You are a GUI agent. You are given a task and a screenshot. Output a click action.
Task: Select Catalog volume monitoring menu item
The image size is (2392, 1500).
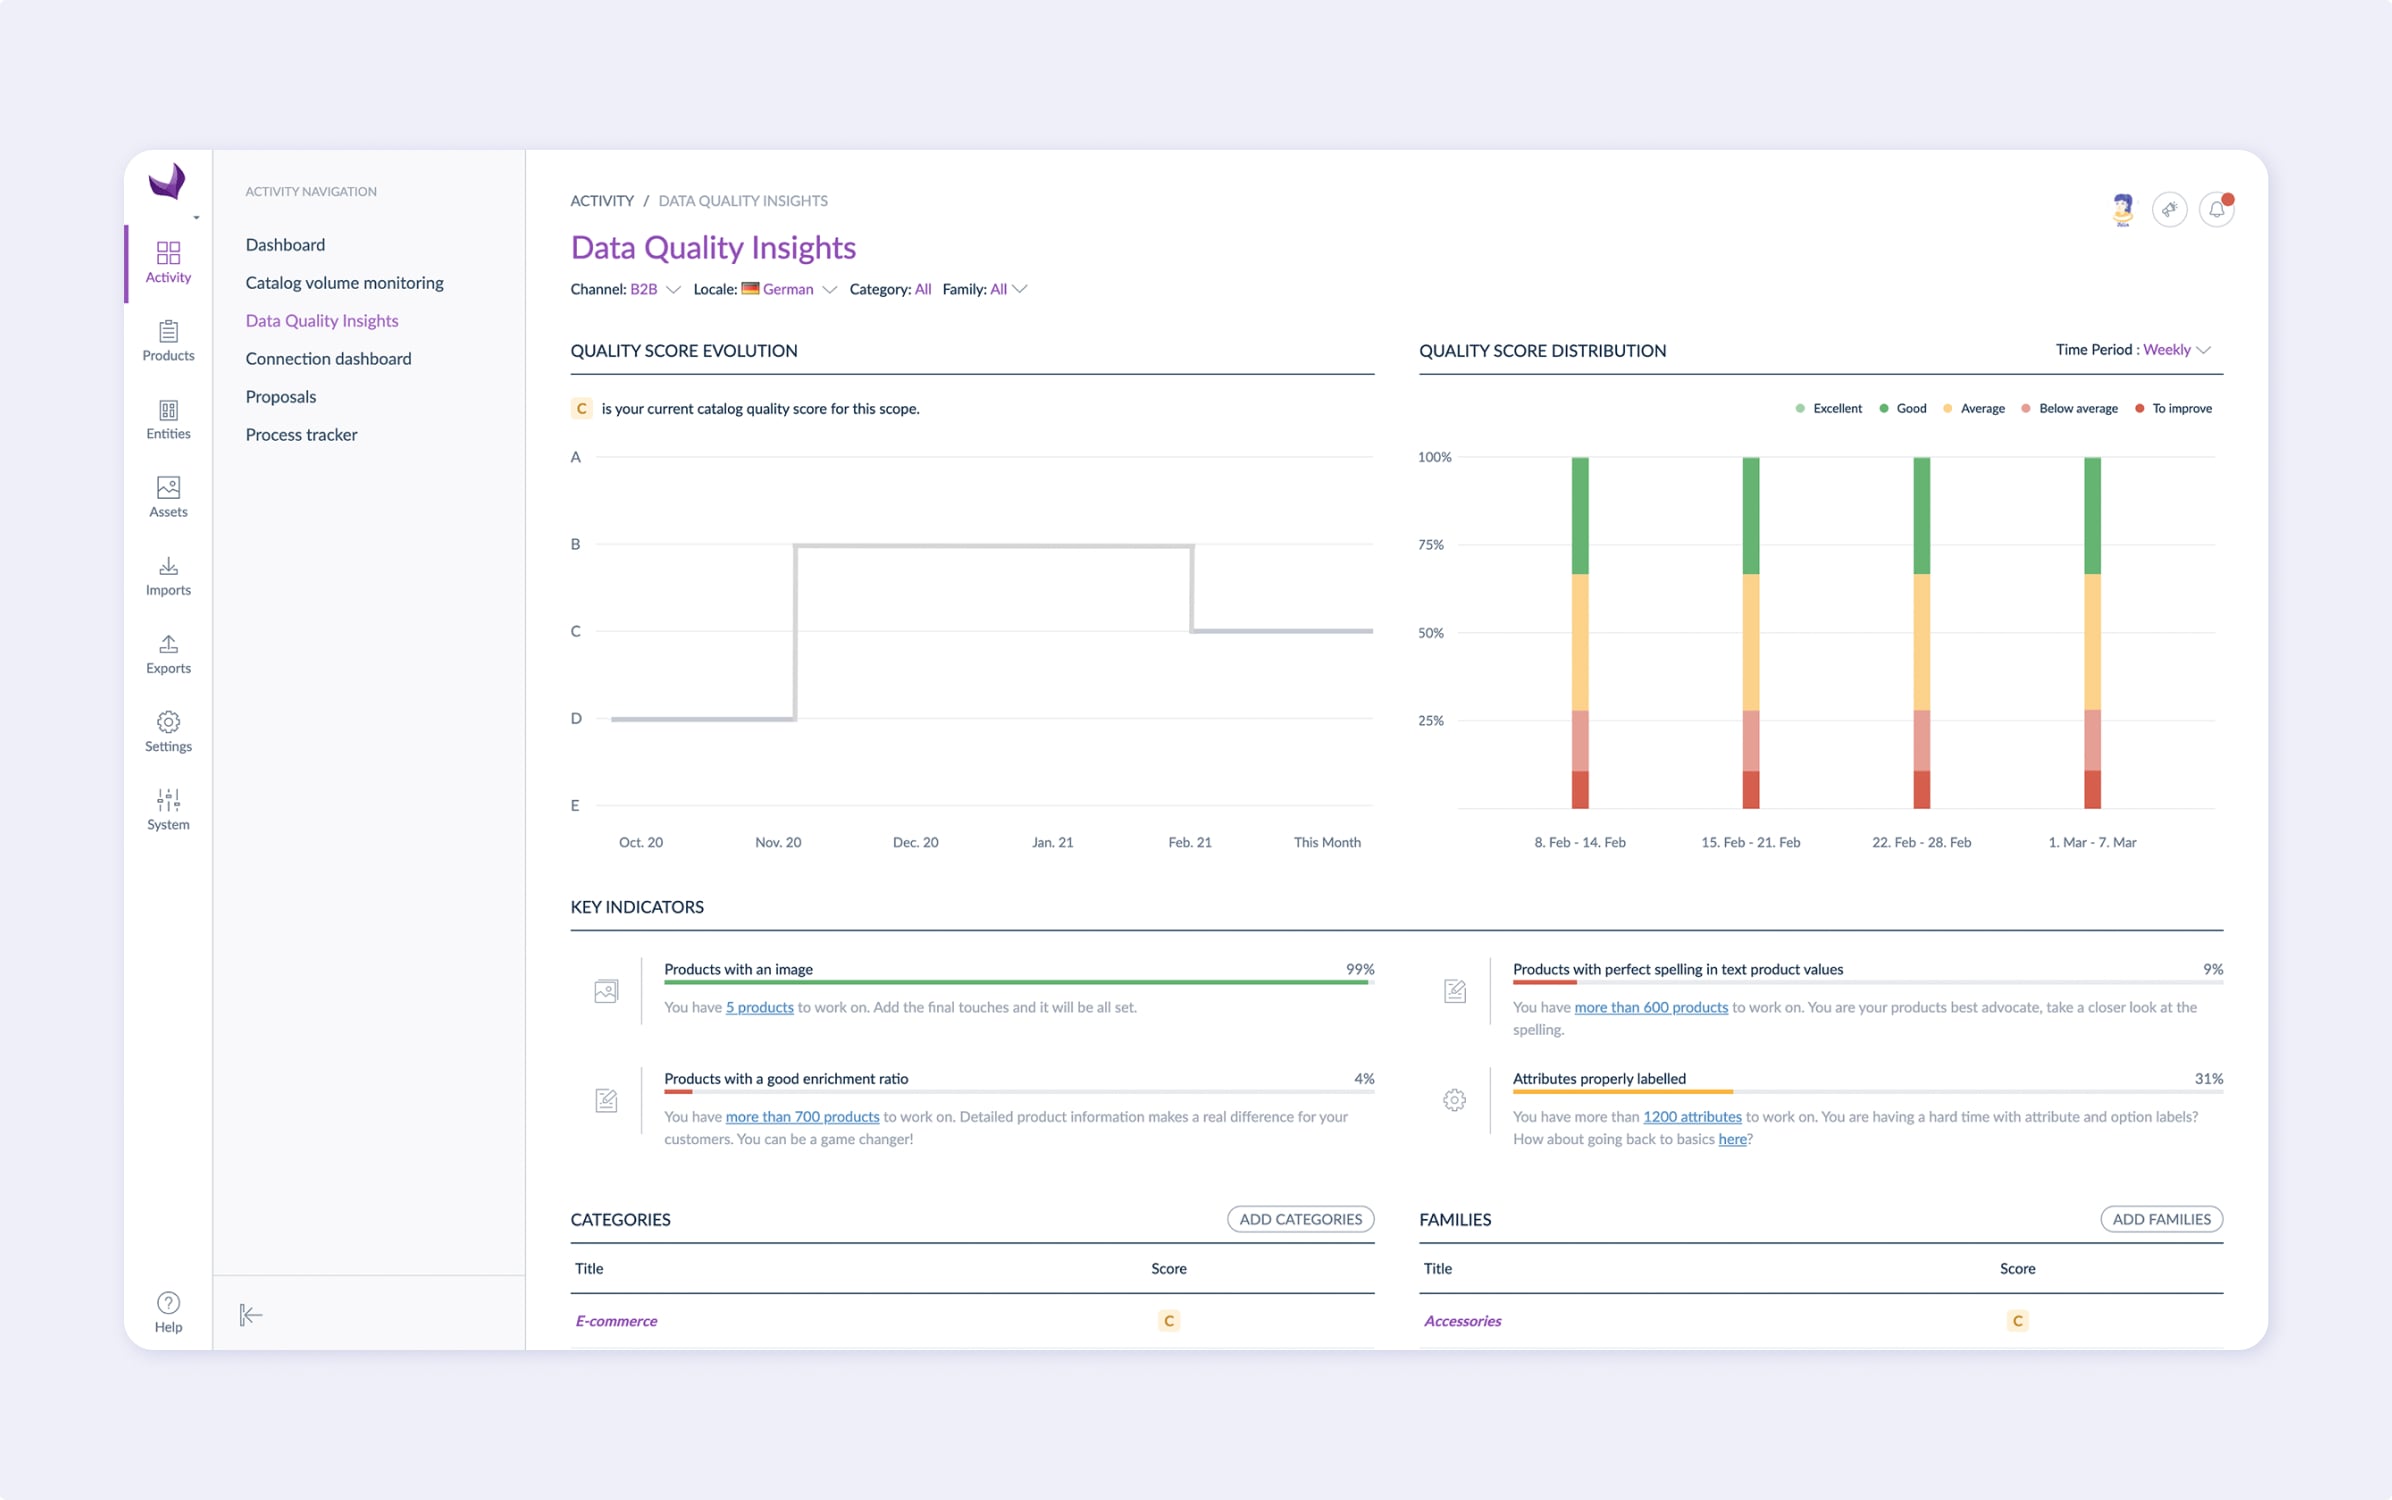pos(344,283)
